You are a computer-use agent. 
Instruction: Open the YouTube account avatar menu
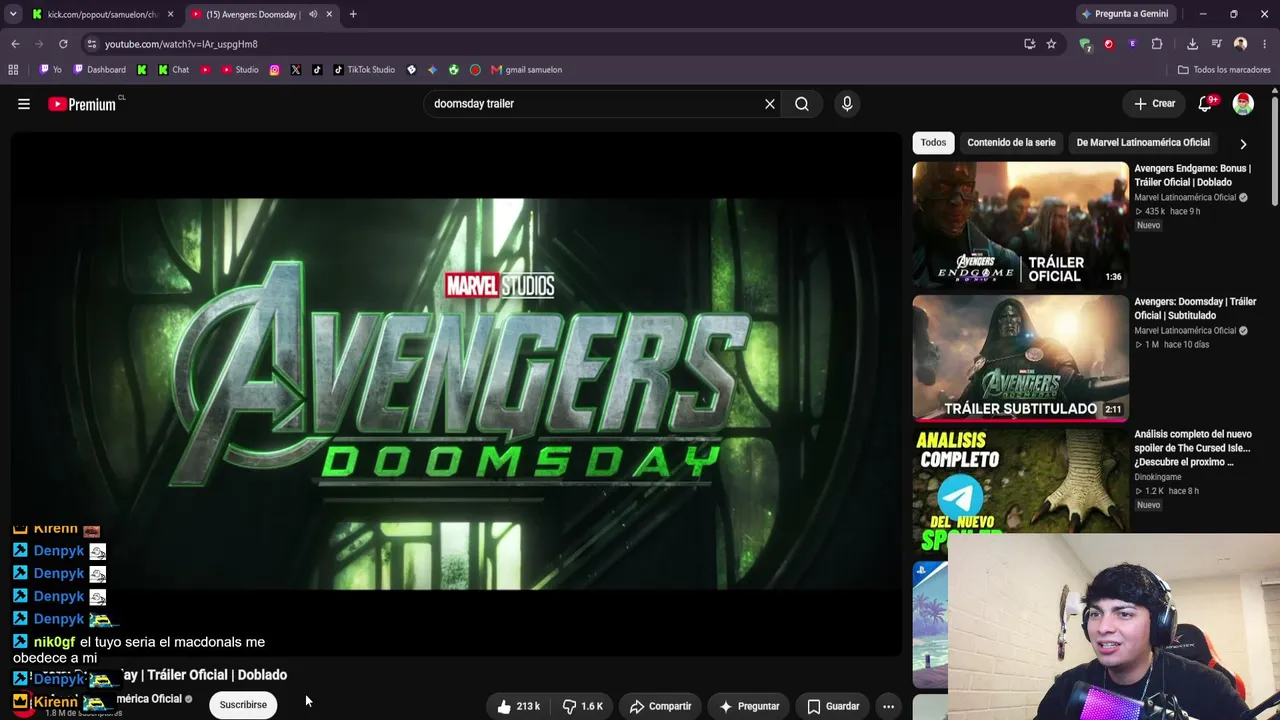tap(1243, 104)
